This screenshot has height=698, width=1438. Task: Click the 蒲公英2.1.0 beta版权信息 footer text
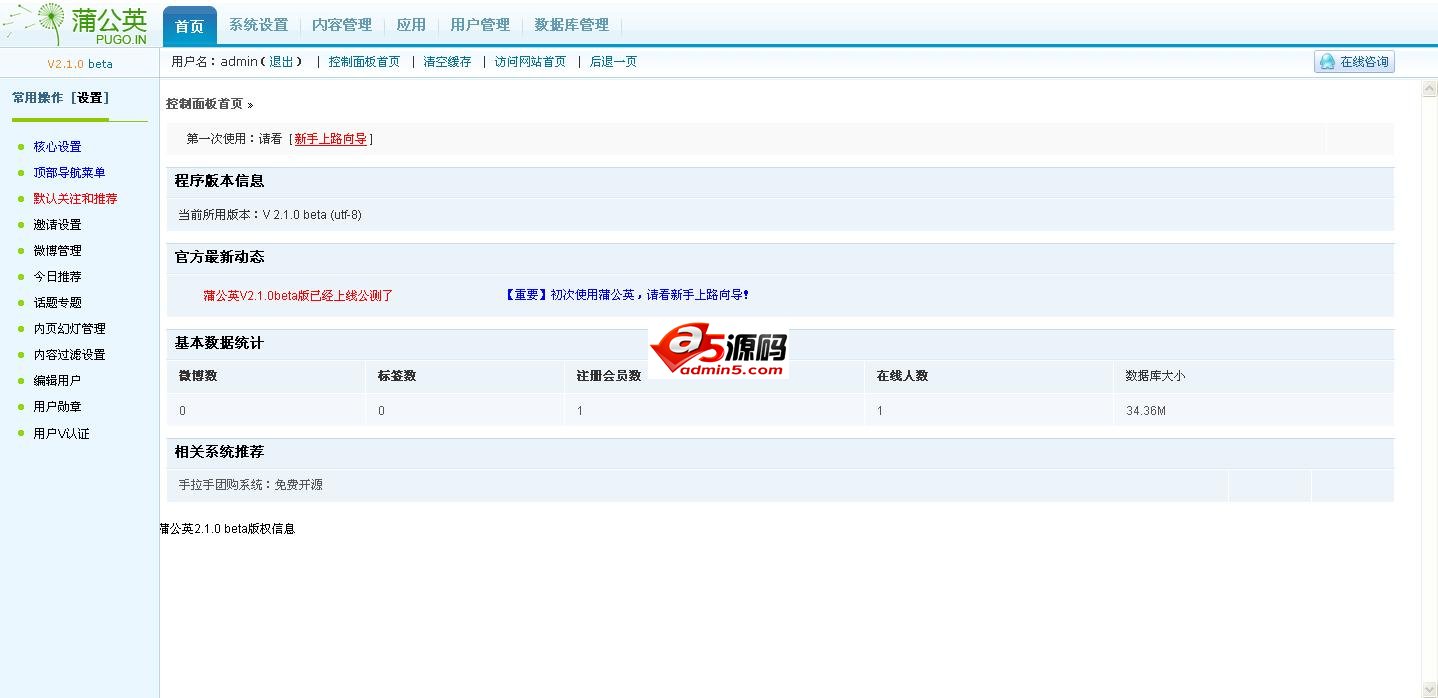tap(227, 529)
